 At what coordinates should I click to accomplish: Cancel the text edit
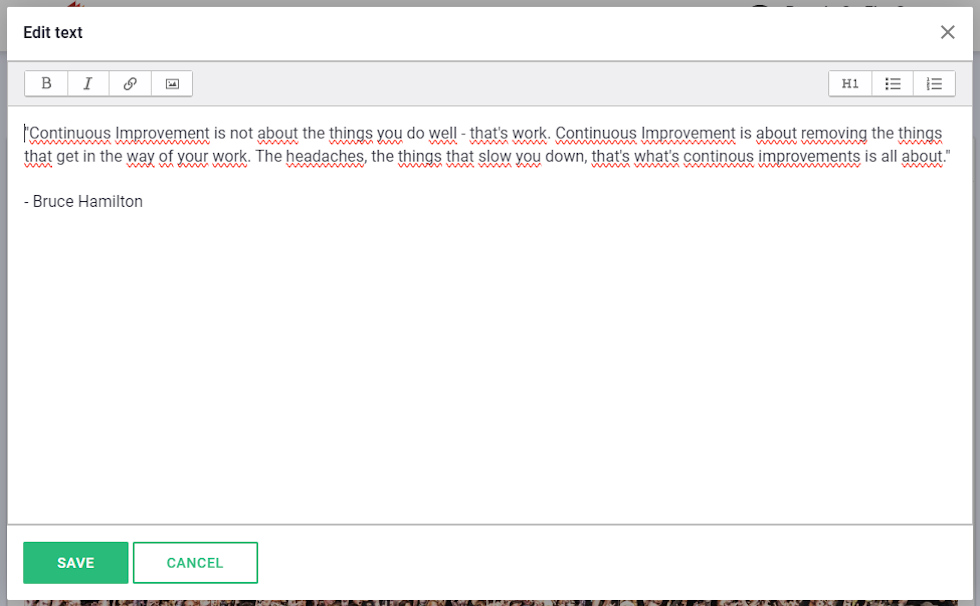click(x=195, y=563)
